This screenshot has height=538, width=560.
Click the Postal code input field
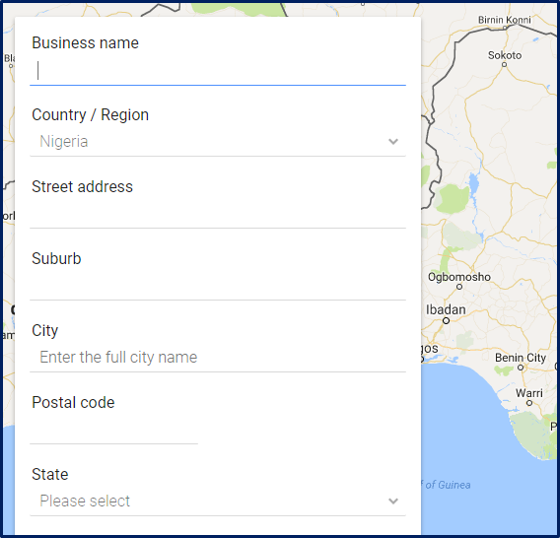click(x=114, y=430)
